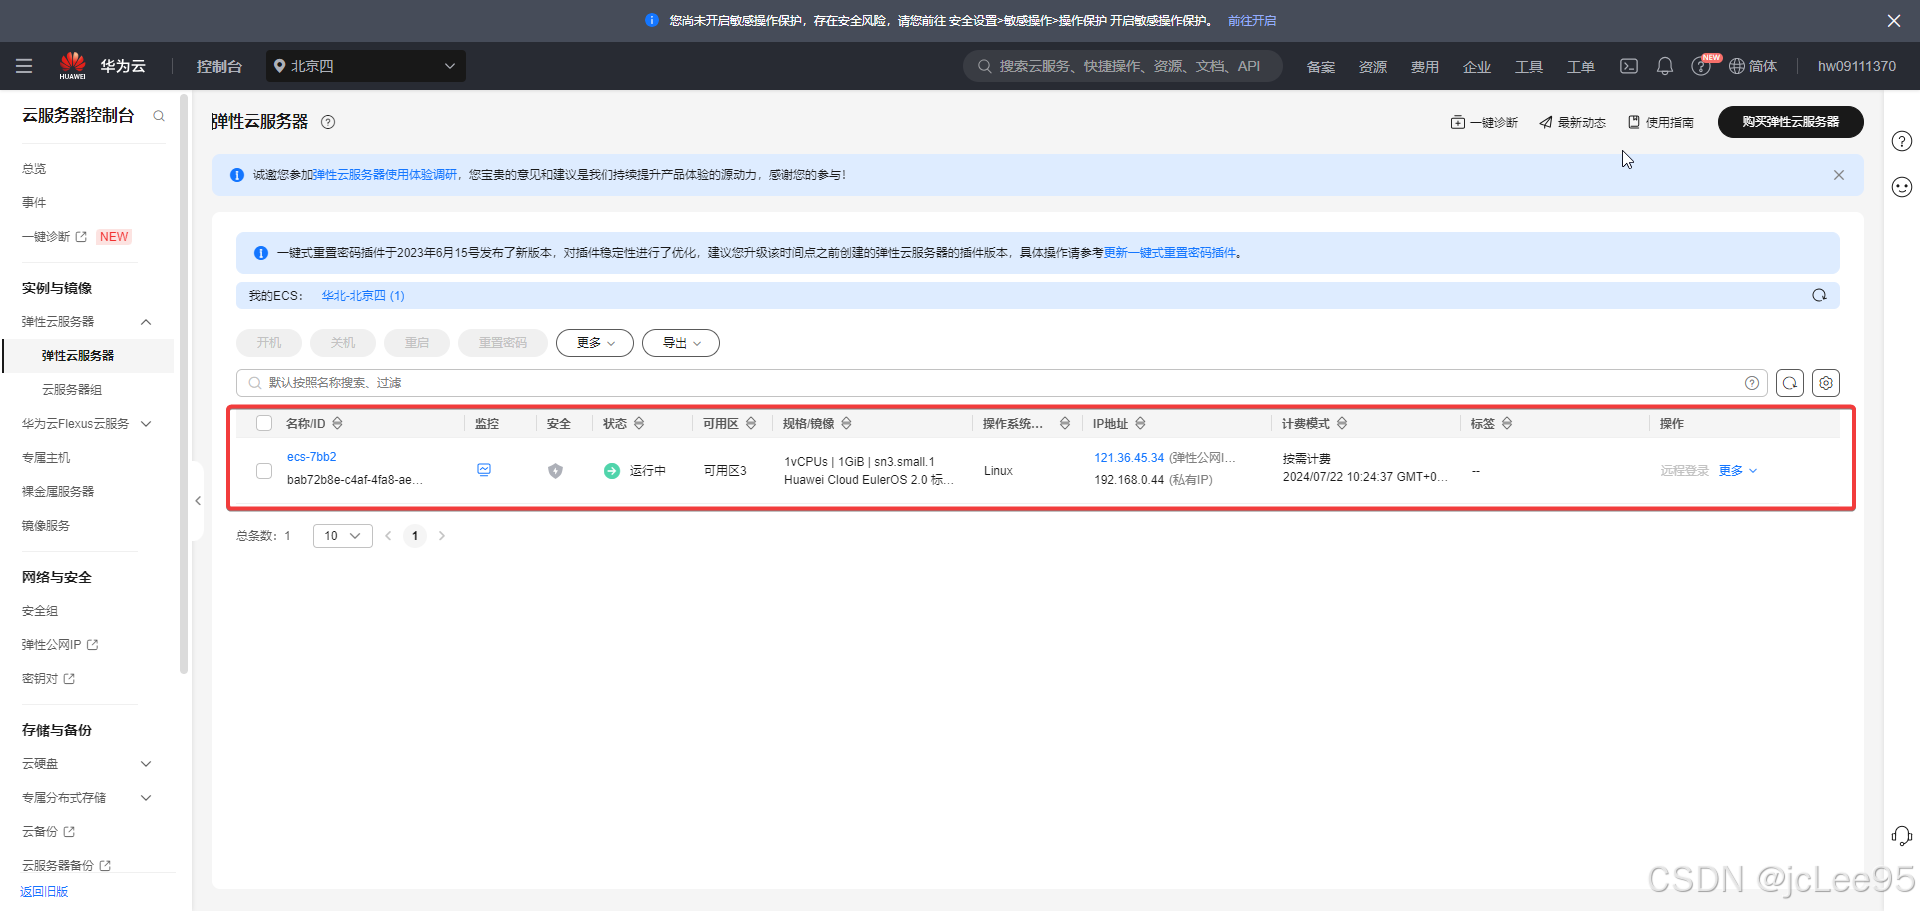
Task: Sort by IP地址 column
Action: click(1140, 424)
